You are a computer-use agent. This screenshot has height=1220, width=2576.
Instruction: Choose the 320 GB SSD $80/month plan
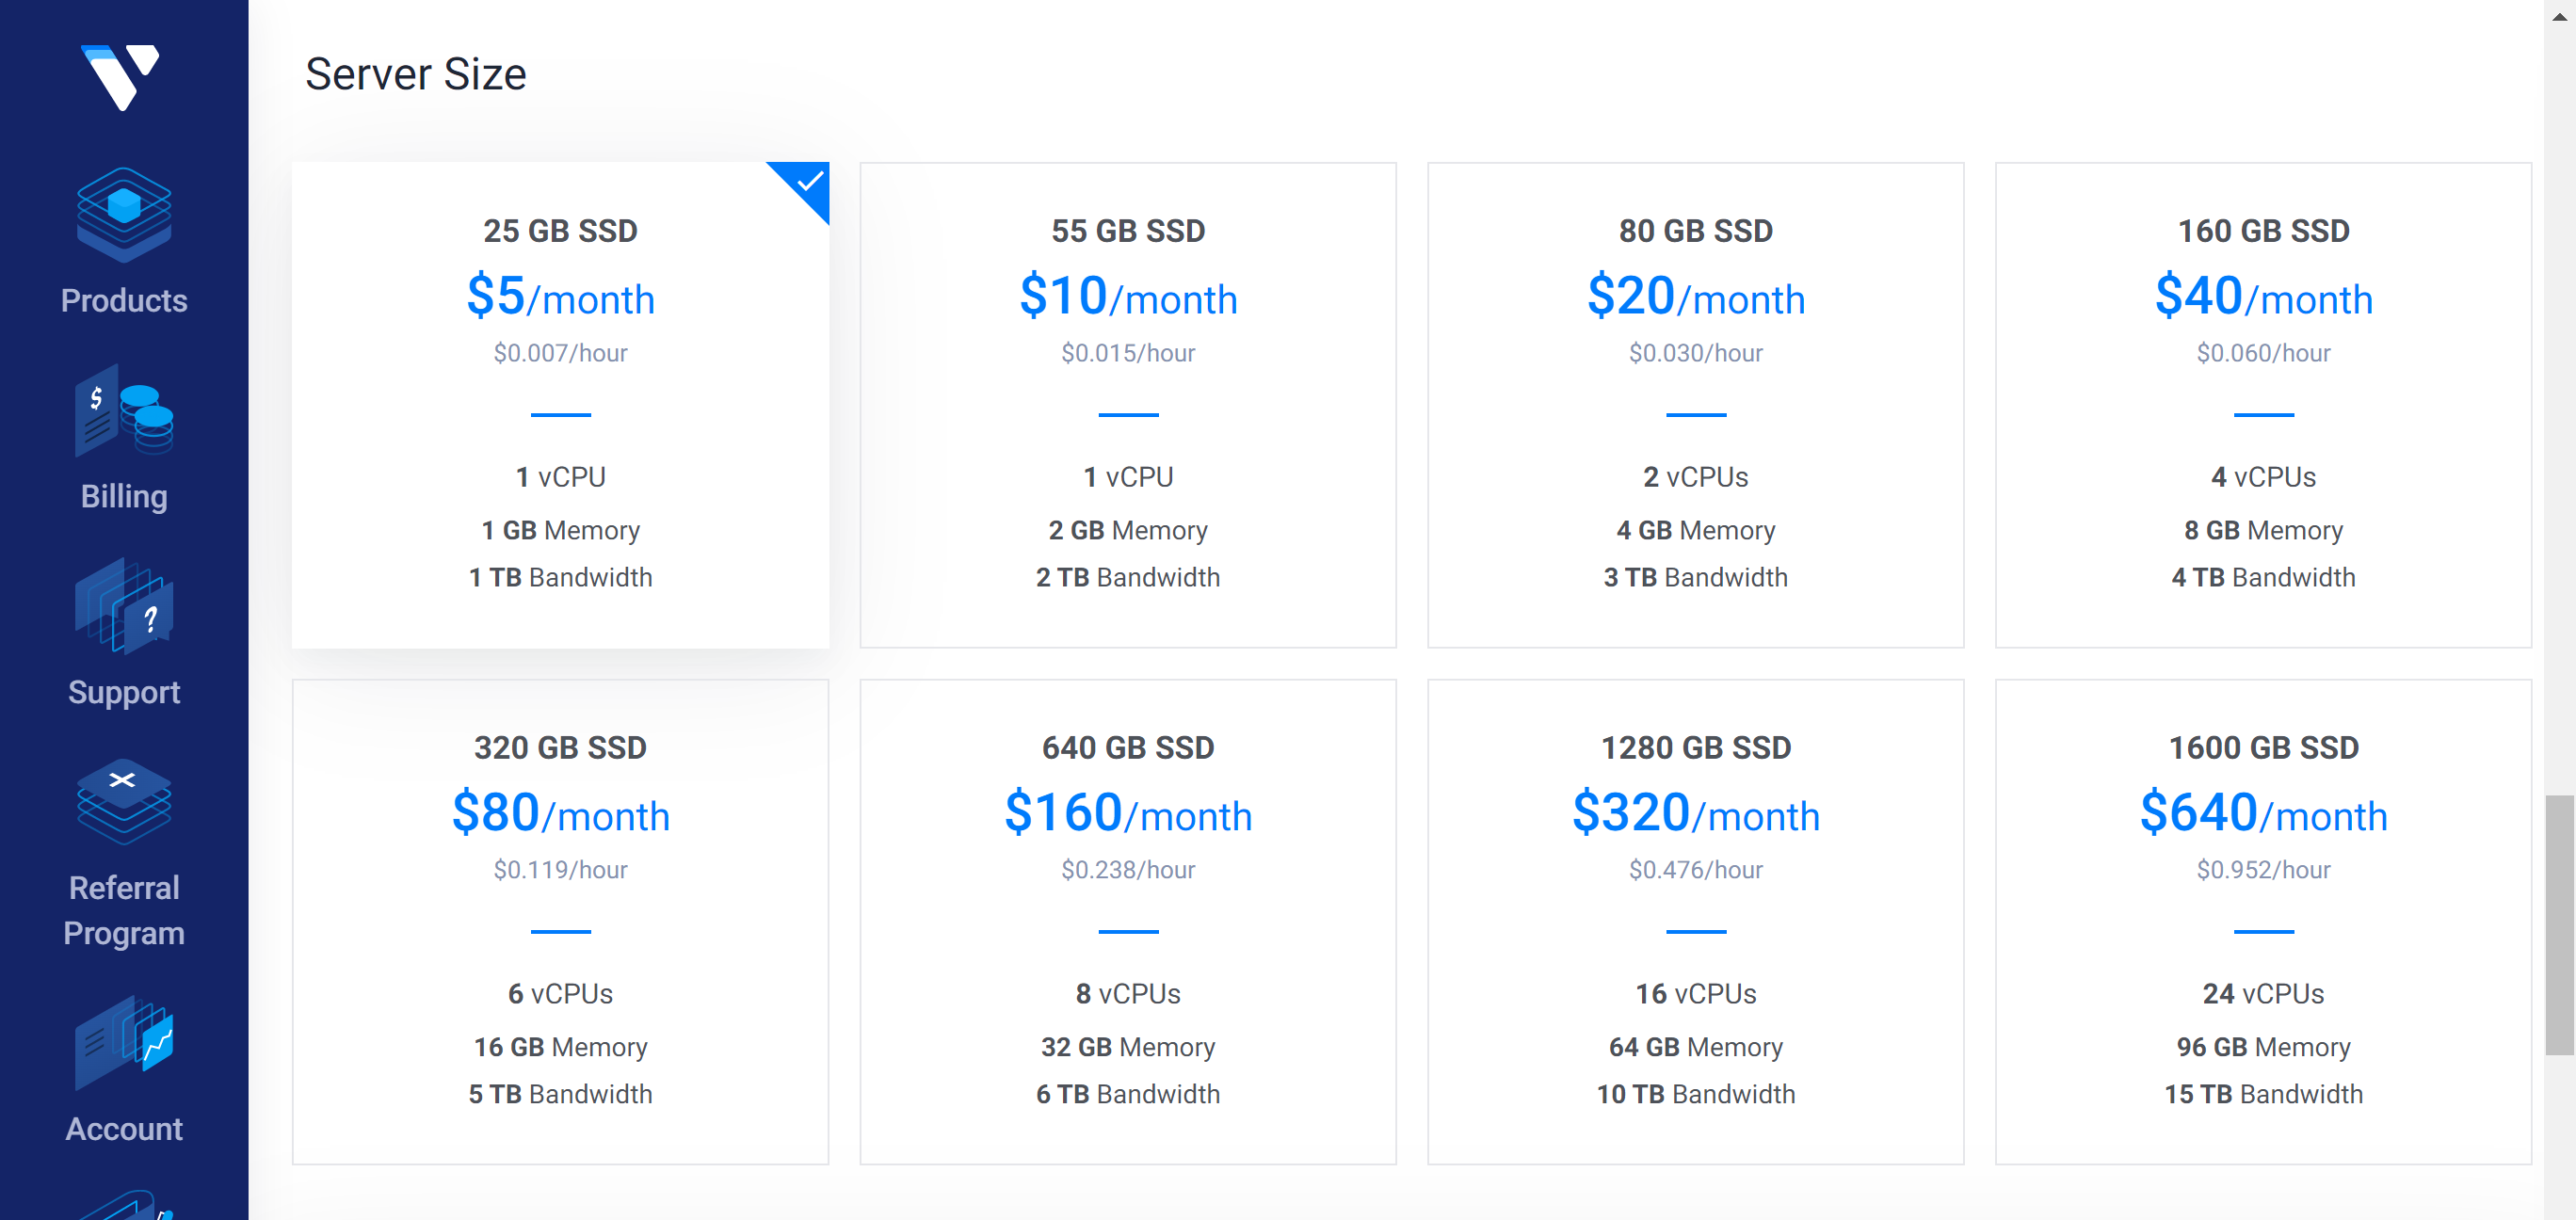click(560, 921)
